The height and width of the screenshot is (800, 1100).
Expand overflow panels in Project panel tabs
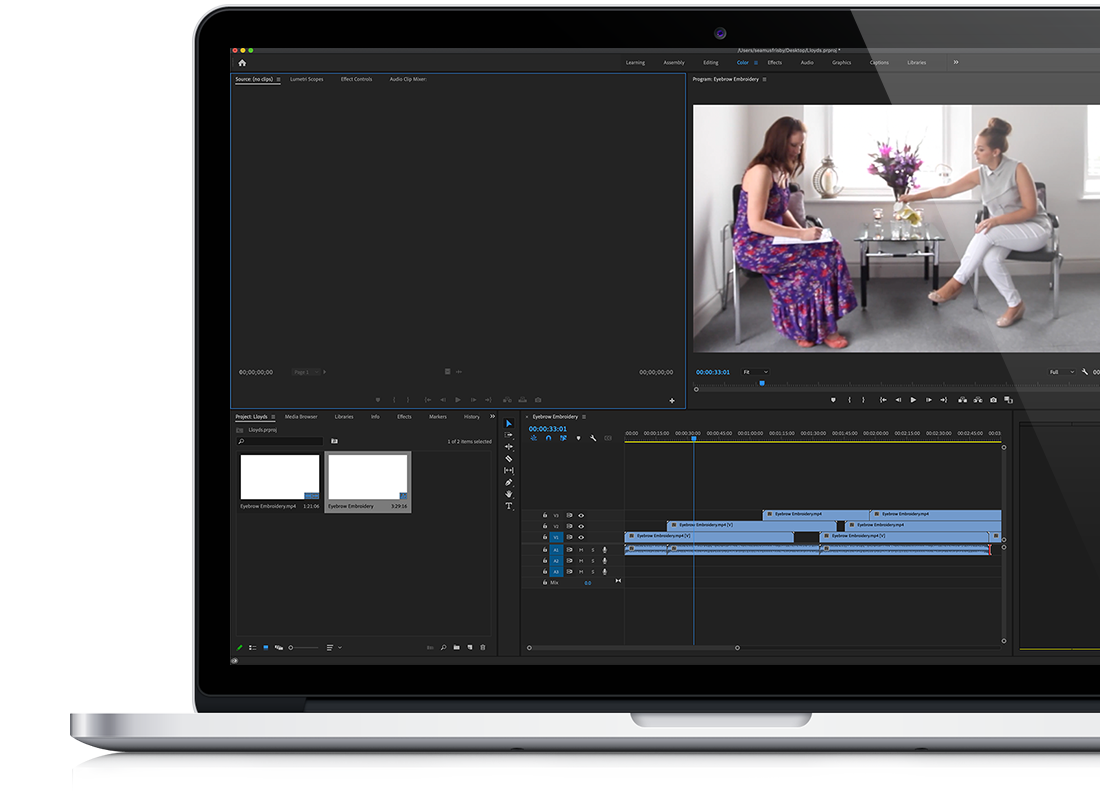pyautogui.click(x=492, y=416)
